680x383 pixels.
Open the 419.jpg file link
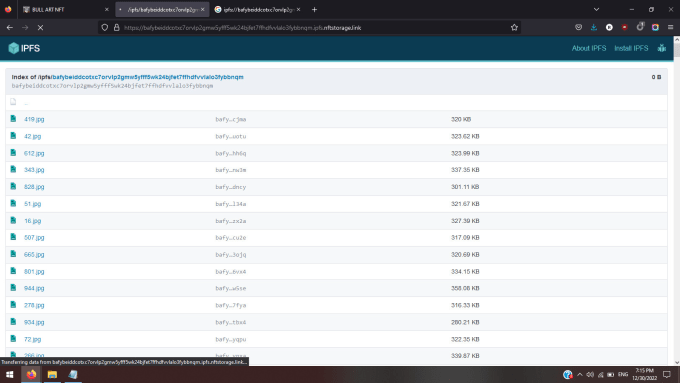click(x=34, y=119)
